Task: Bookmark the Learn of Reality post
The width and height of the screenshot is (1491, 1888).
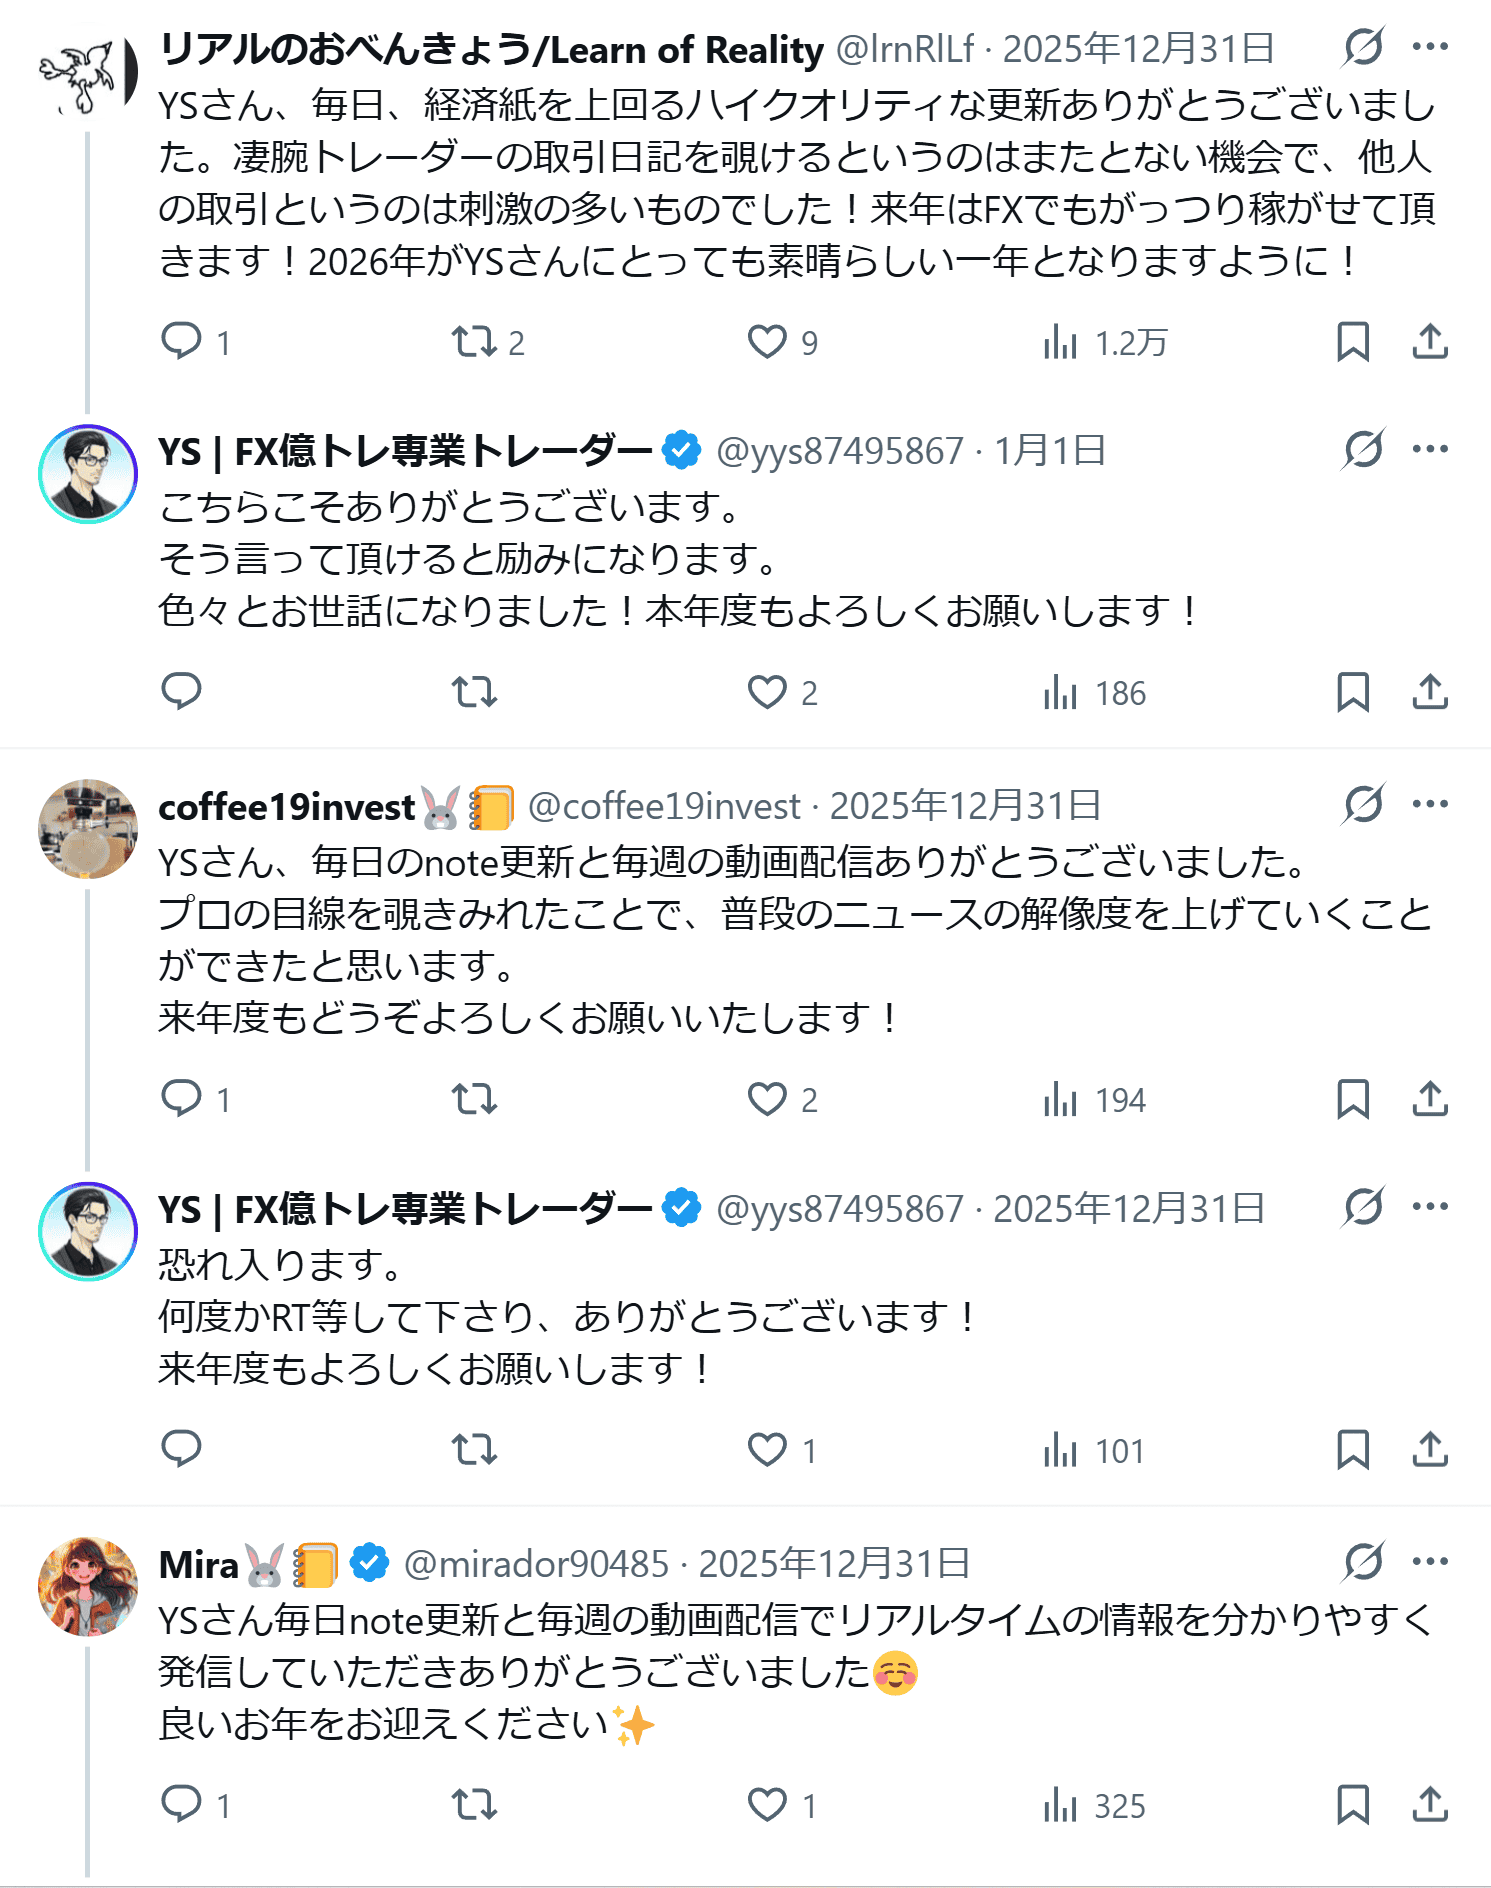Action: [1353, 342]
